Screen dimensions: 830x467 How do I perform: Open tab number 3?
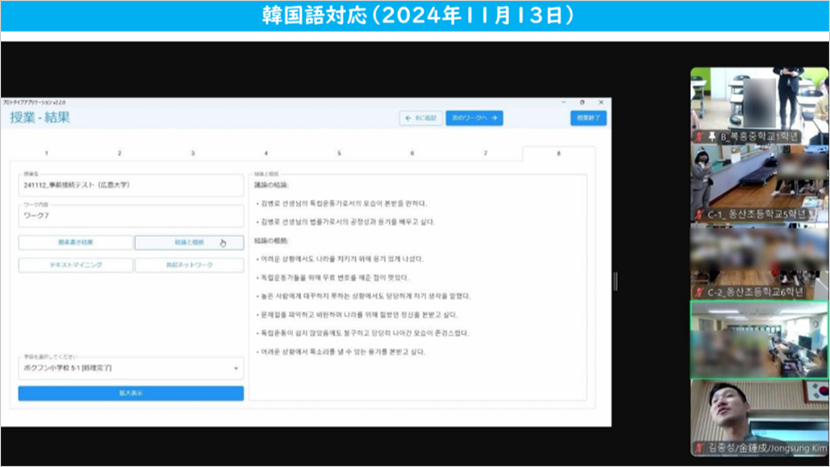pos(193,153)
